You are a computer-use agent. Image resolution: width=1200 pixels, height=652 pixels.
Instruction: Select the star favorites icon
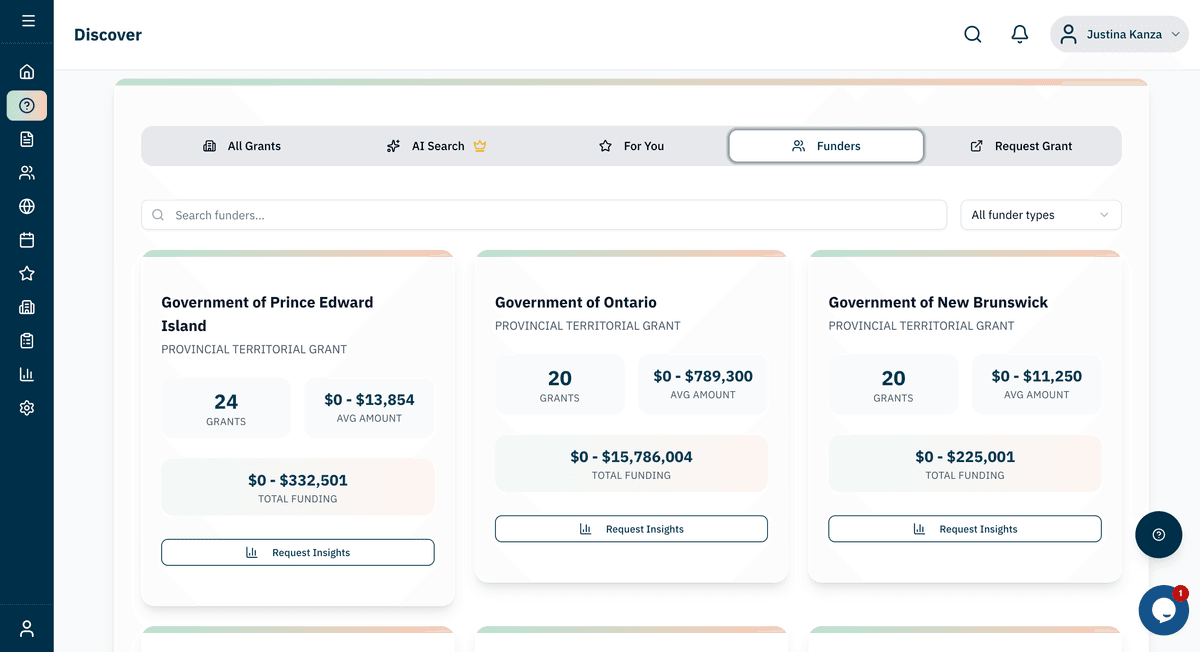tap(26, 273)
